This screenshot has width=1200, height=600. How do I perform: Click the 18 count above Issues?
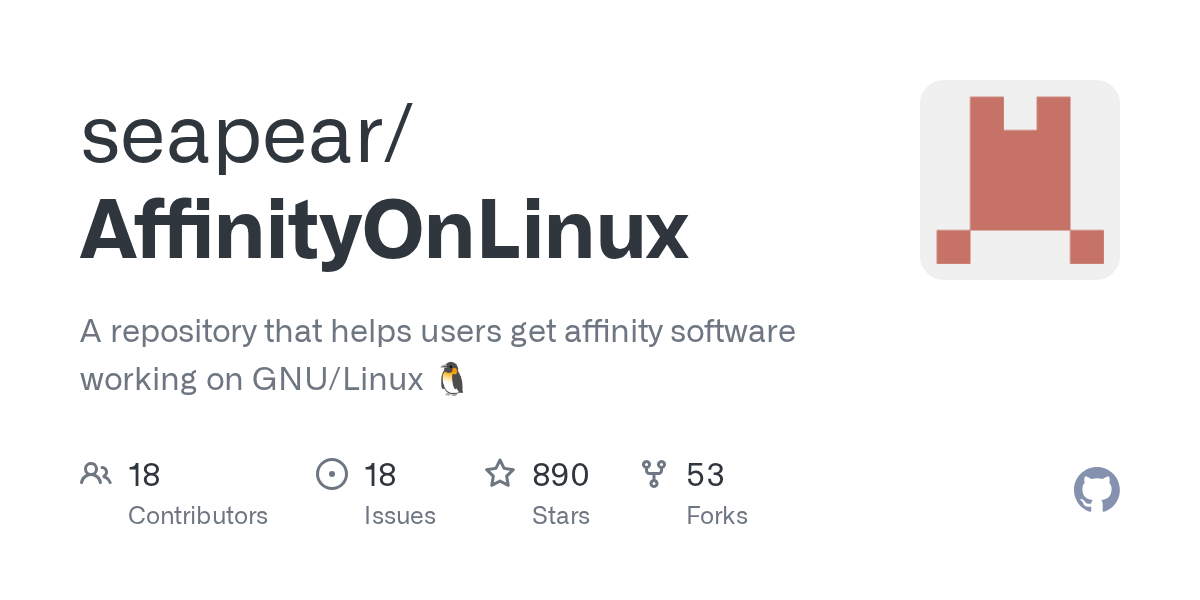[380, 474]
